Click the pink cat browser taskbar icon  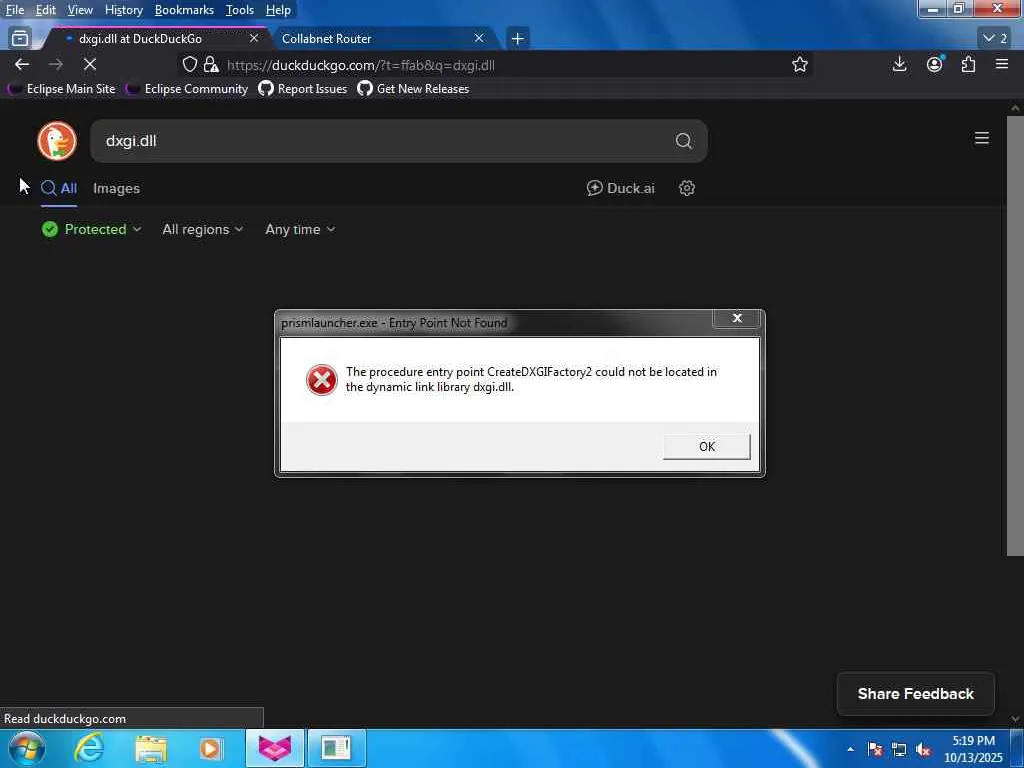(275, 748)
